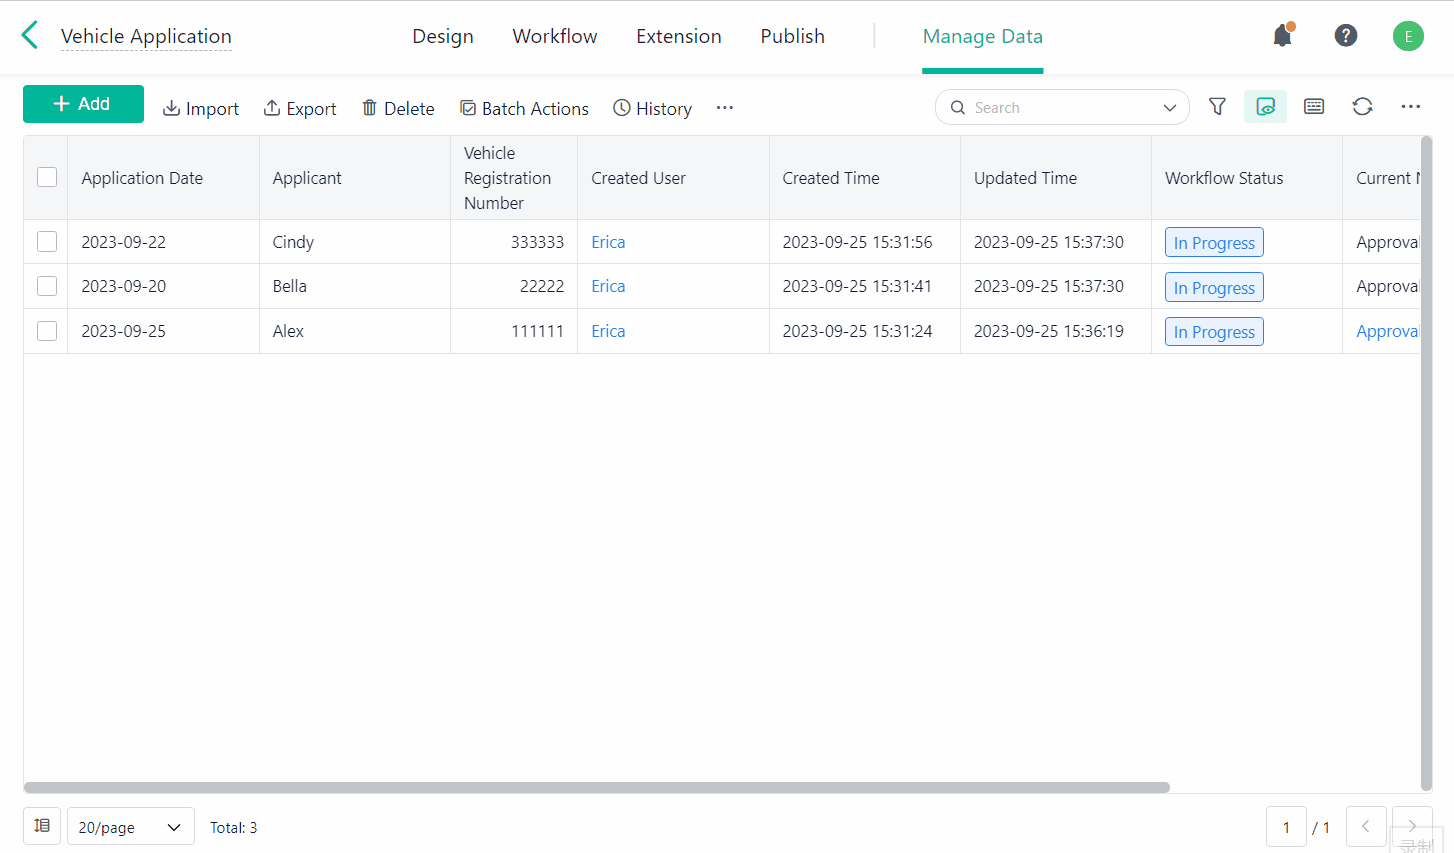Open the Batch Actions menu
The height and width of the screenshot is (853, 1454).
[524, 108]
